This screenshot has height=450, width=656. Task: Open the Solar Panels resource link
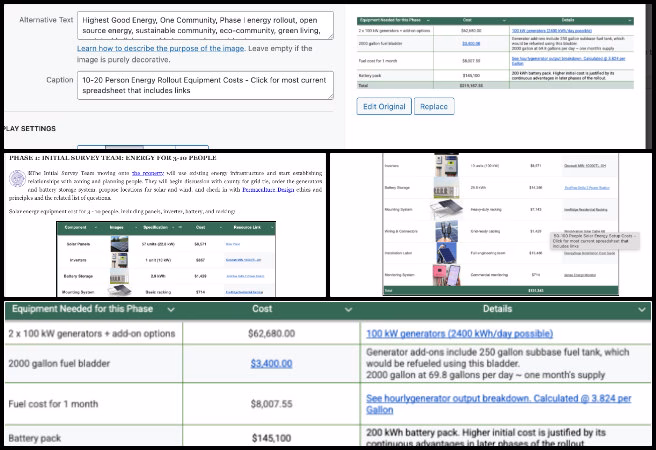tap(233, 244)
